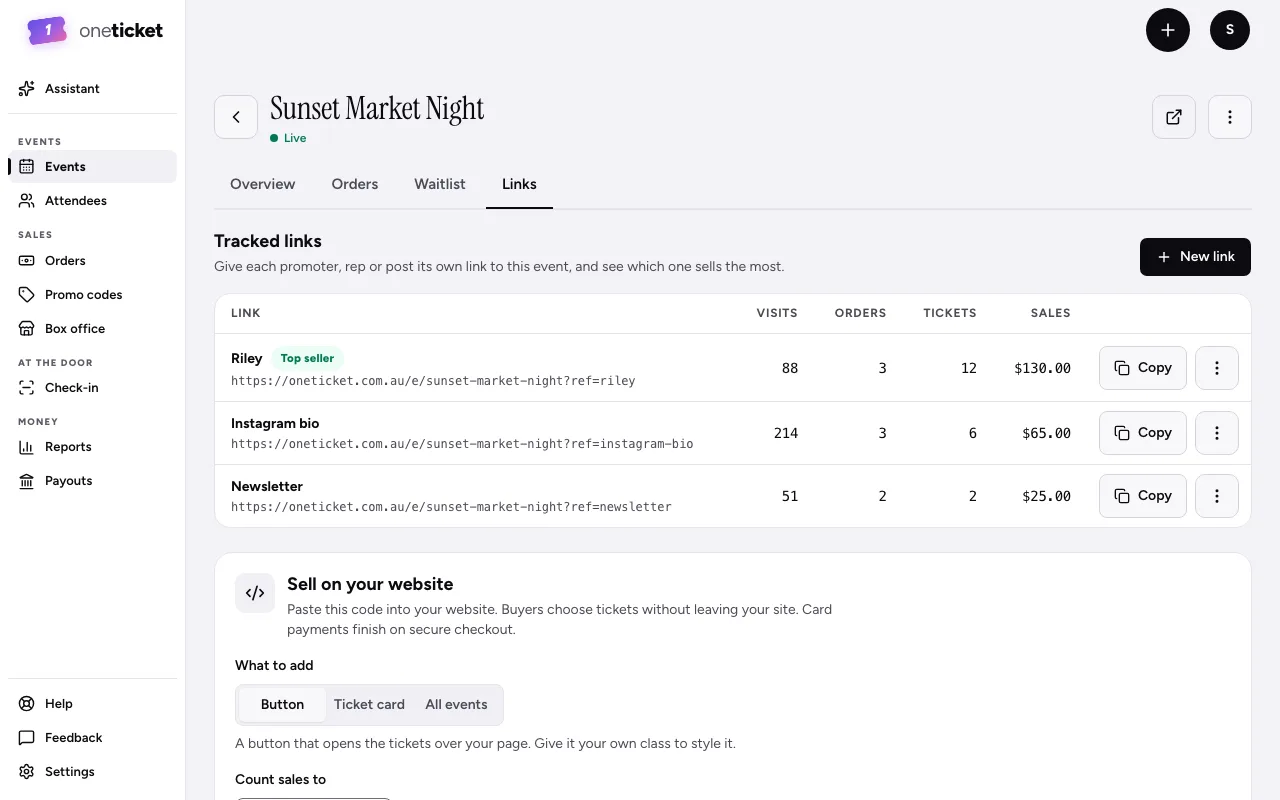
Task: Open Promo codes page
Action: pyautogui.click(x=92, y=295)
